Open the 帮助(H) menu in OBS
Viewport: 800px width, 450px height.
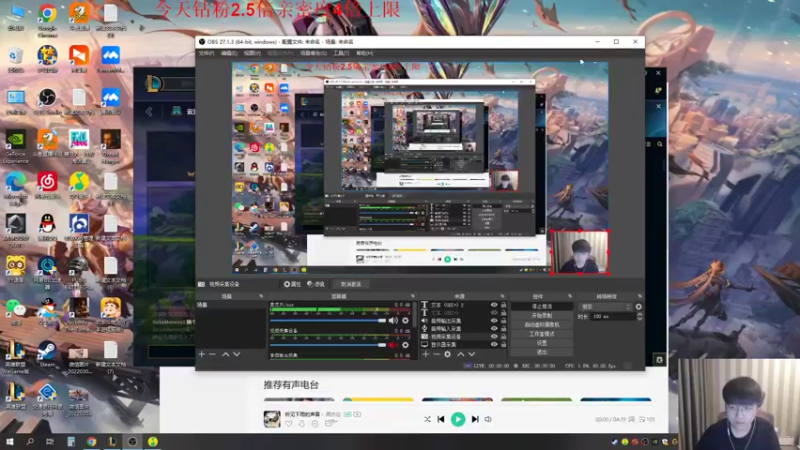pos(364,53)
